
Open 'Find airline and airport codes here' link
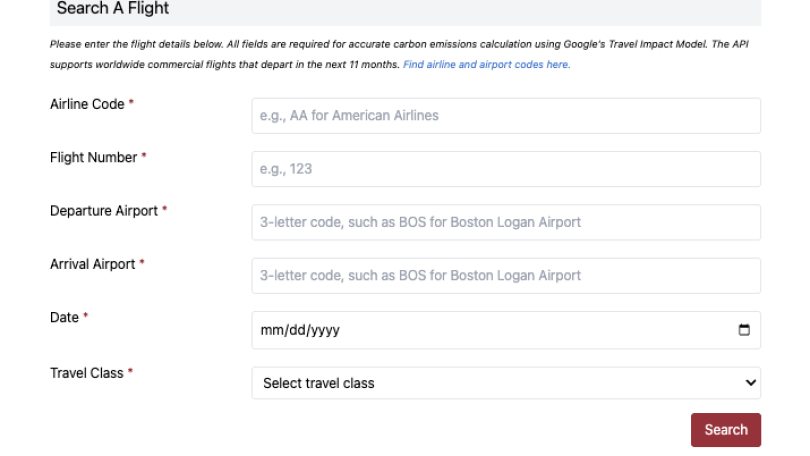coord(486,64)
